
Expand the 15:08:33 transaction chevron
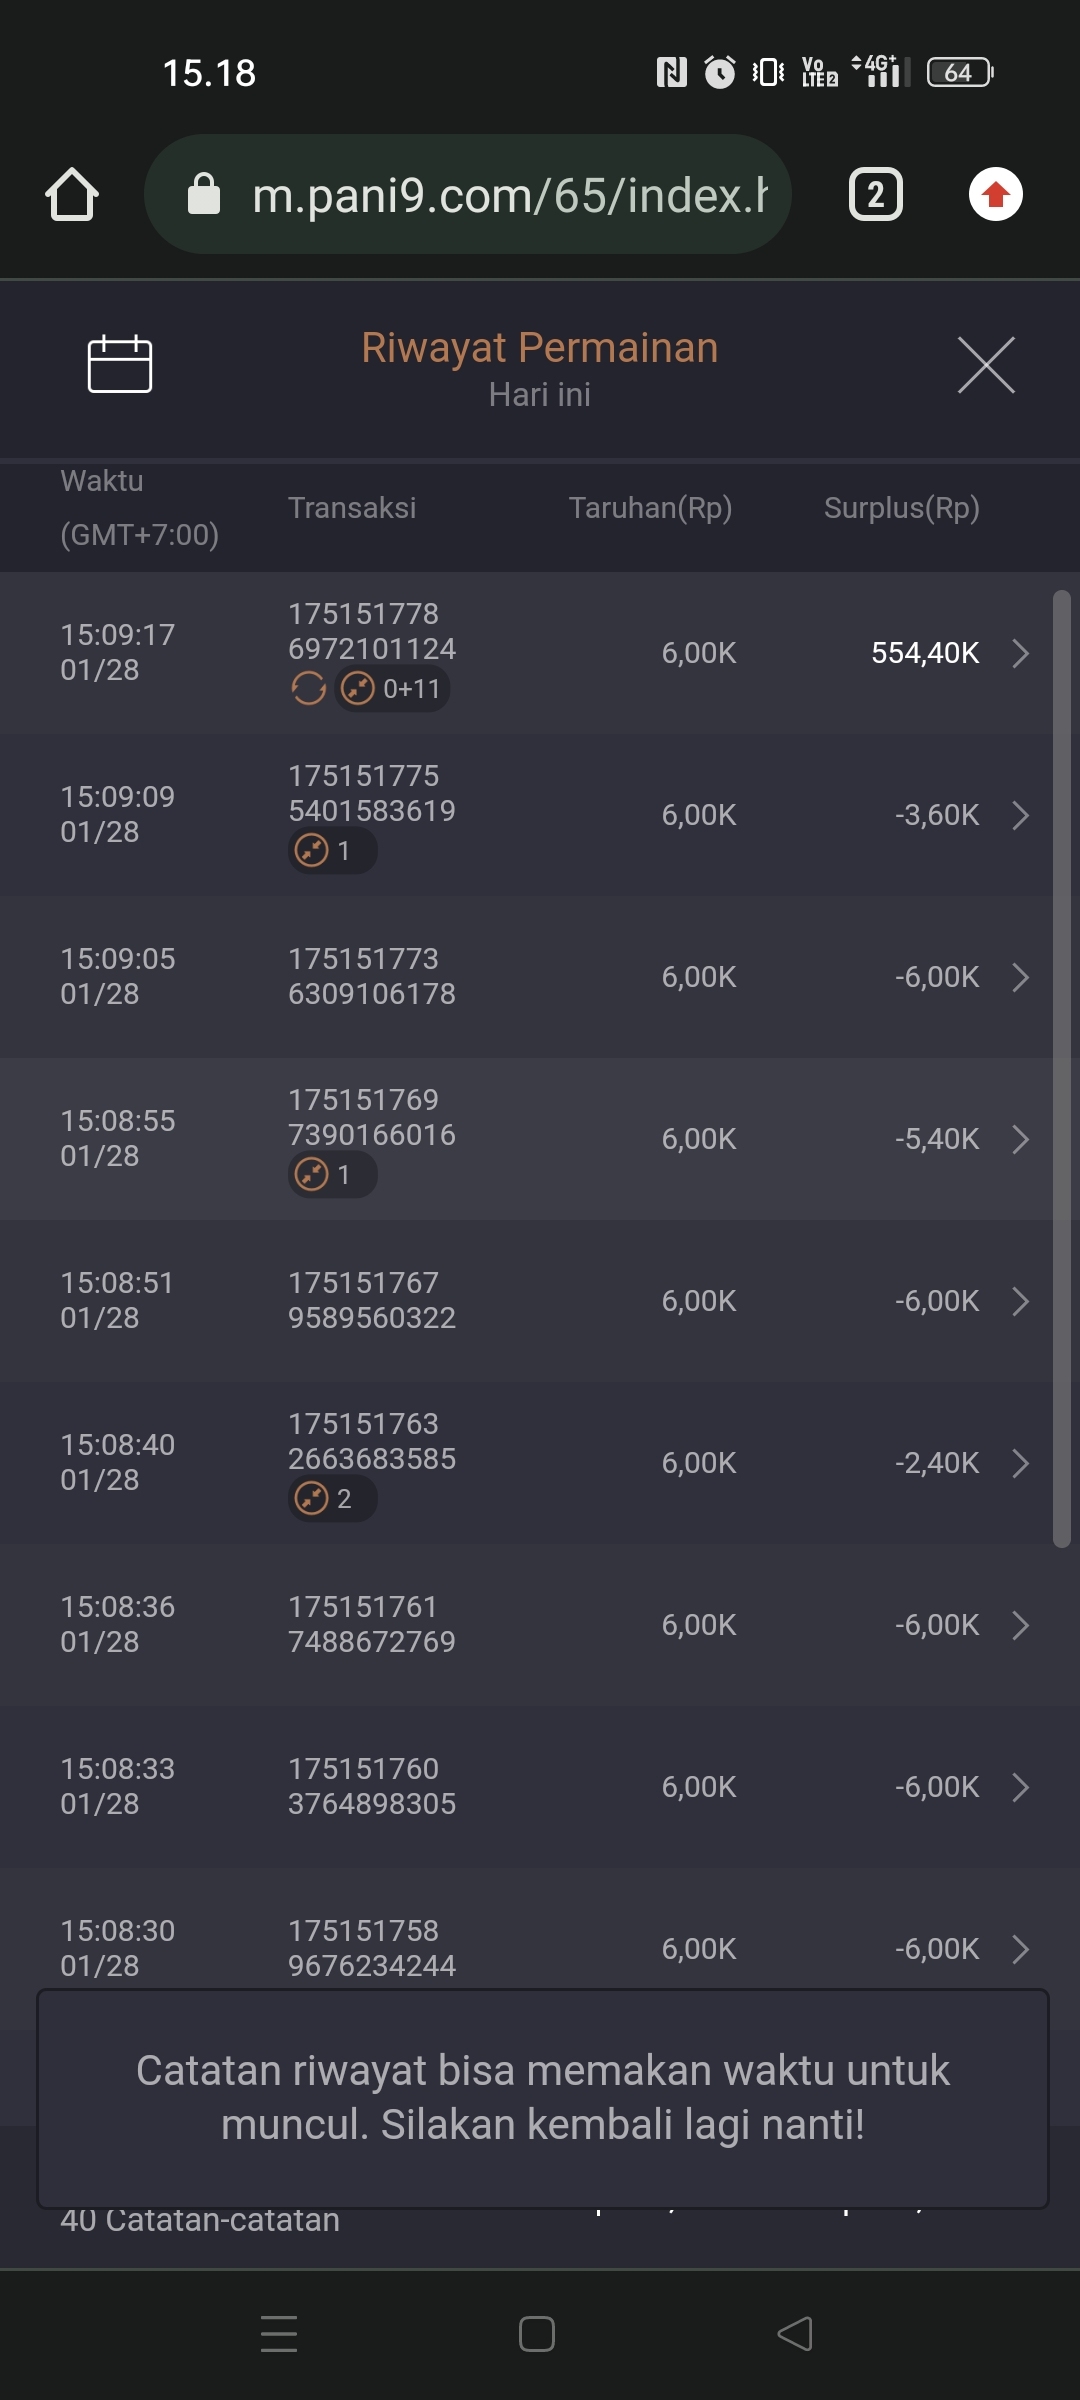pos(1020,1787)
